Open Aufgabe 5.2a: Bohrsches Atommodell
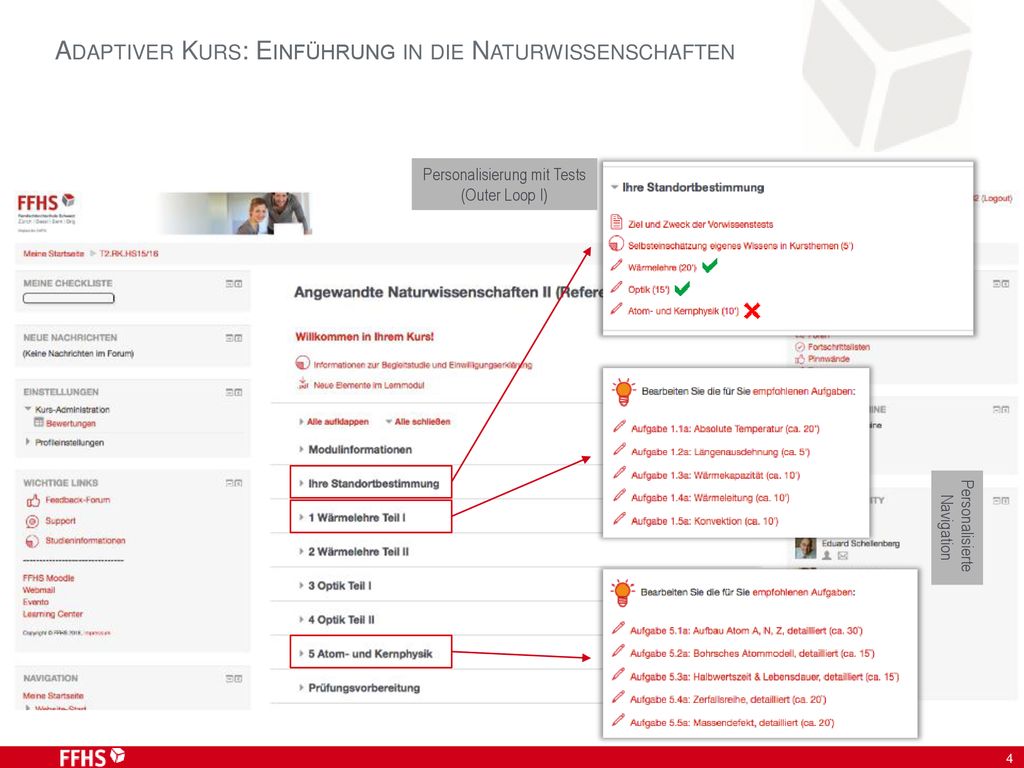 752,653
